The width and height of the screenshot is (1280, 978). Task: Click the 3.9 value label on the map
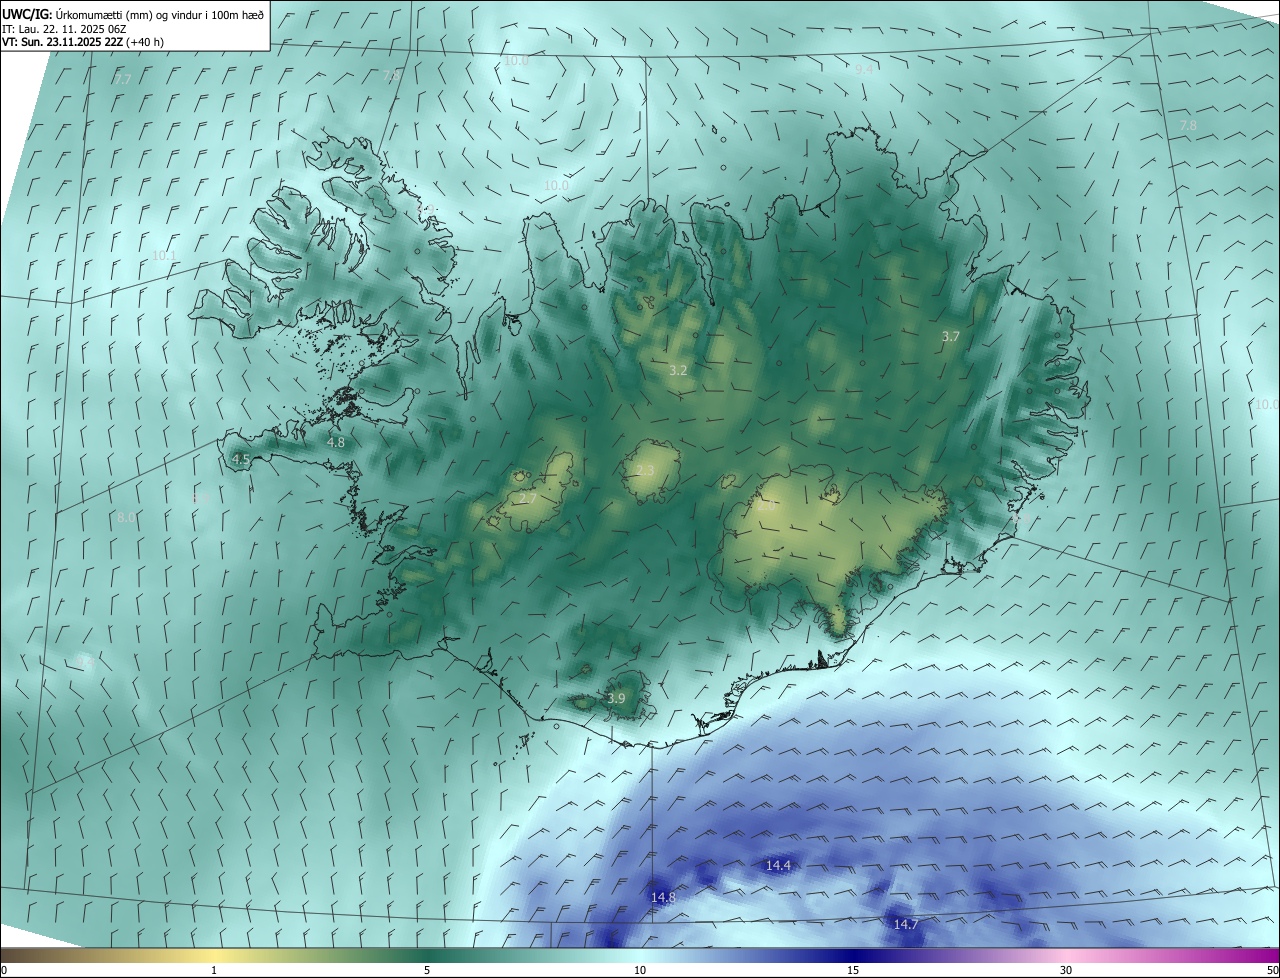616,698
